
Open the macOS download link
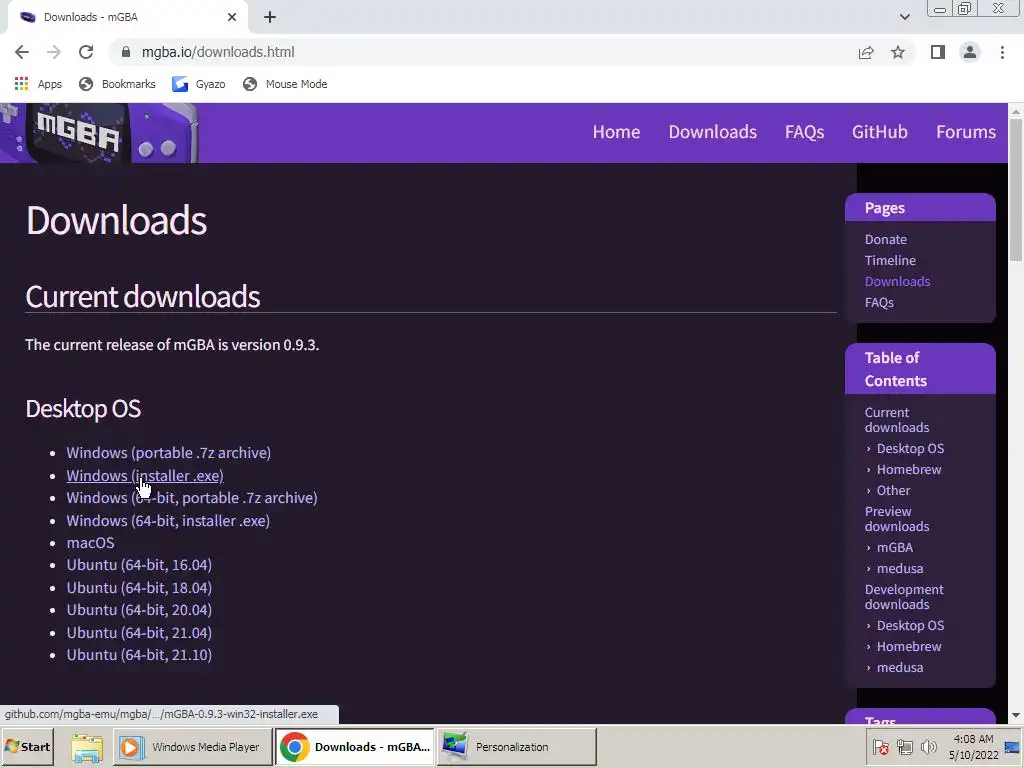[90, 543]
